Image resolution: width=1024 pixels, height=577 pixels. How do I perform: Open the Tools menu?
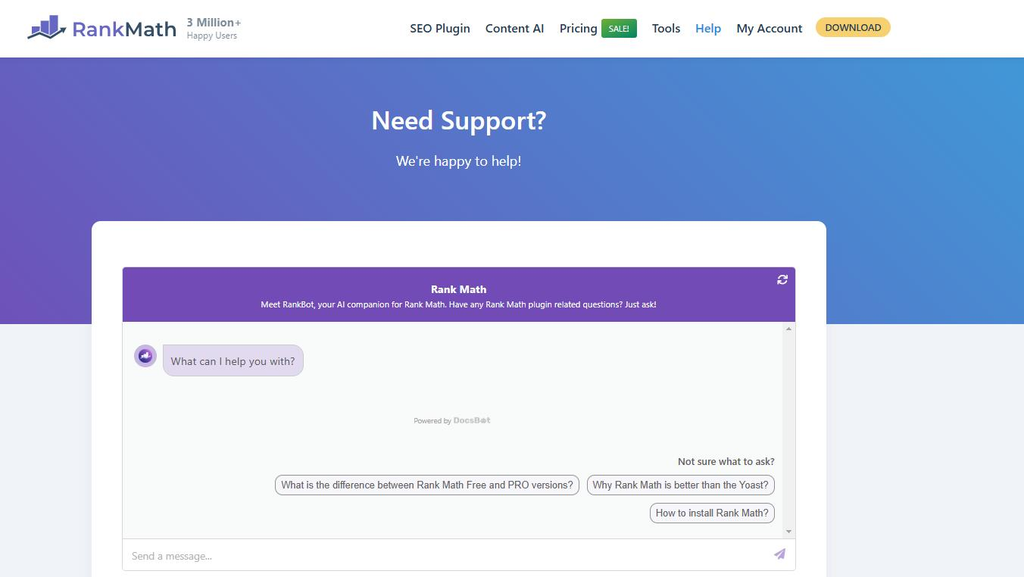click(x=665, y=28)
